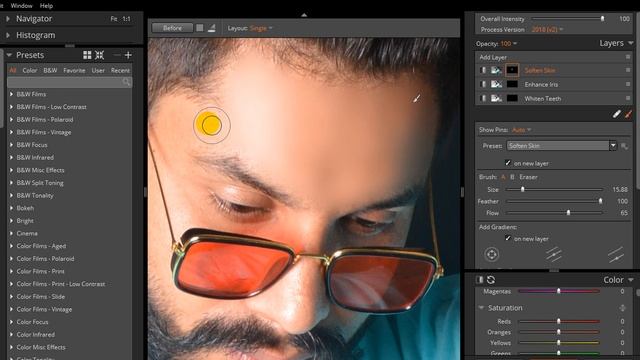Click the targeted adjustment icon beside Saturation
The height and width of the screenshot is (360, 640).
pos(622,308)
